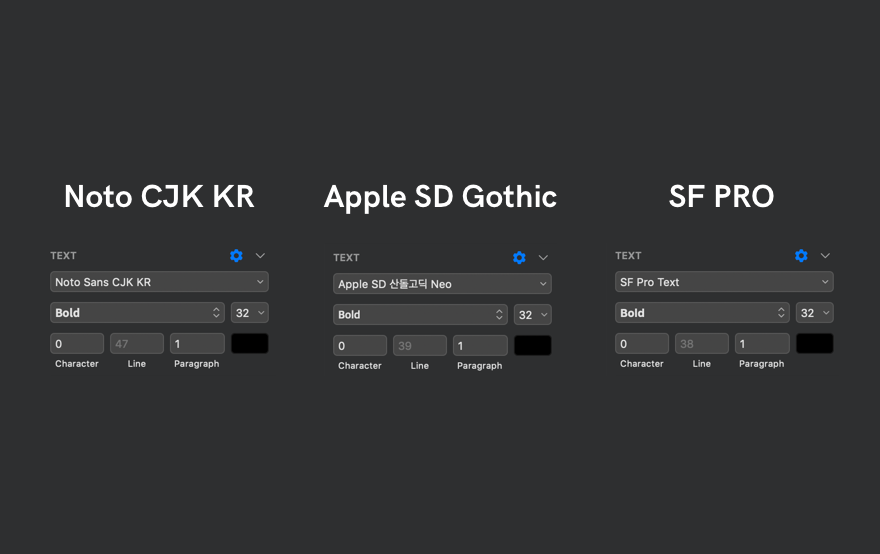This screenshot has height=554, width=880.
Task: Open the Noto Sans CJK KR font dropdown
Action: 159,282
